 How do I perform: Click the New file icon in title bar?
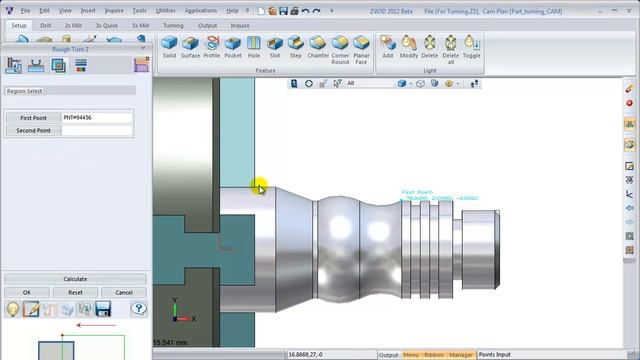261,11
